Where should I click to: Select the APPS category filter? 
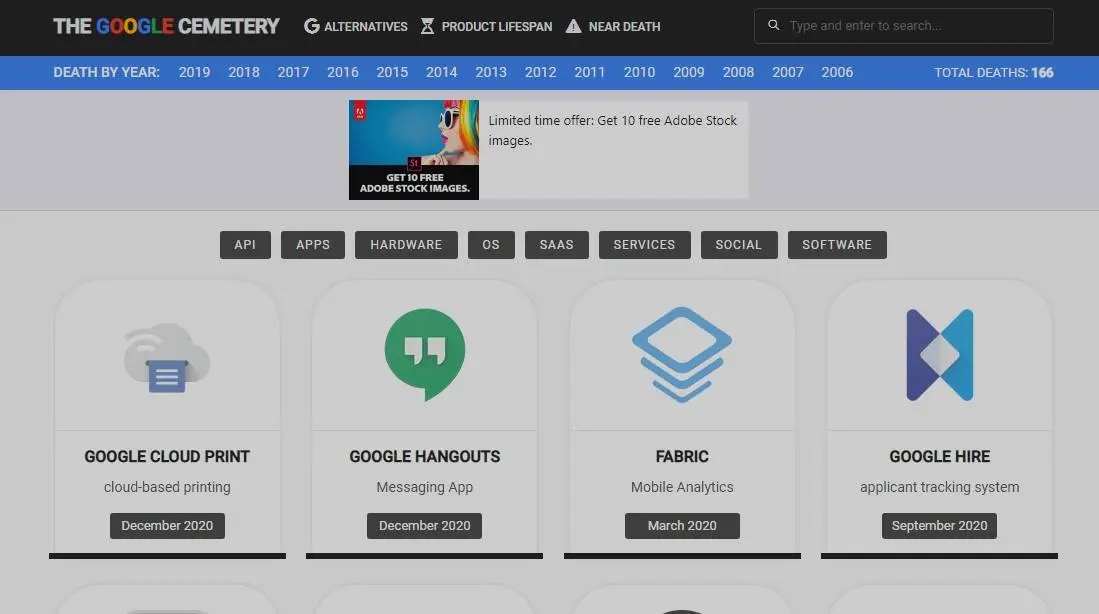pos(313,245)
